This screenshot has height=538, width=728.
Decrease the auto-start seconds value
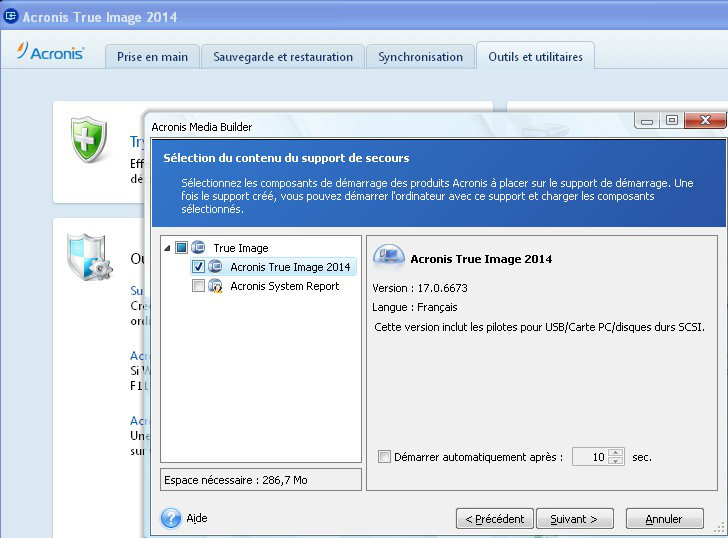616,460
